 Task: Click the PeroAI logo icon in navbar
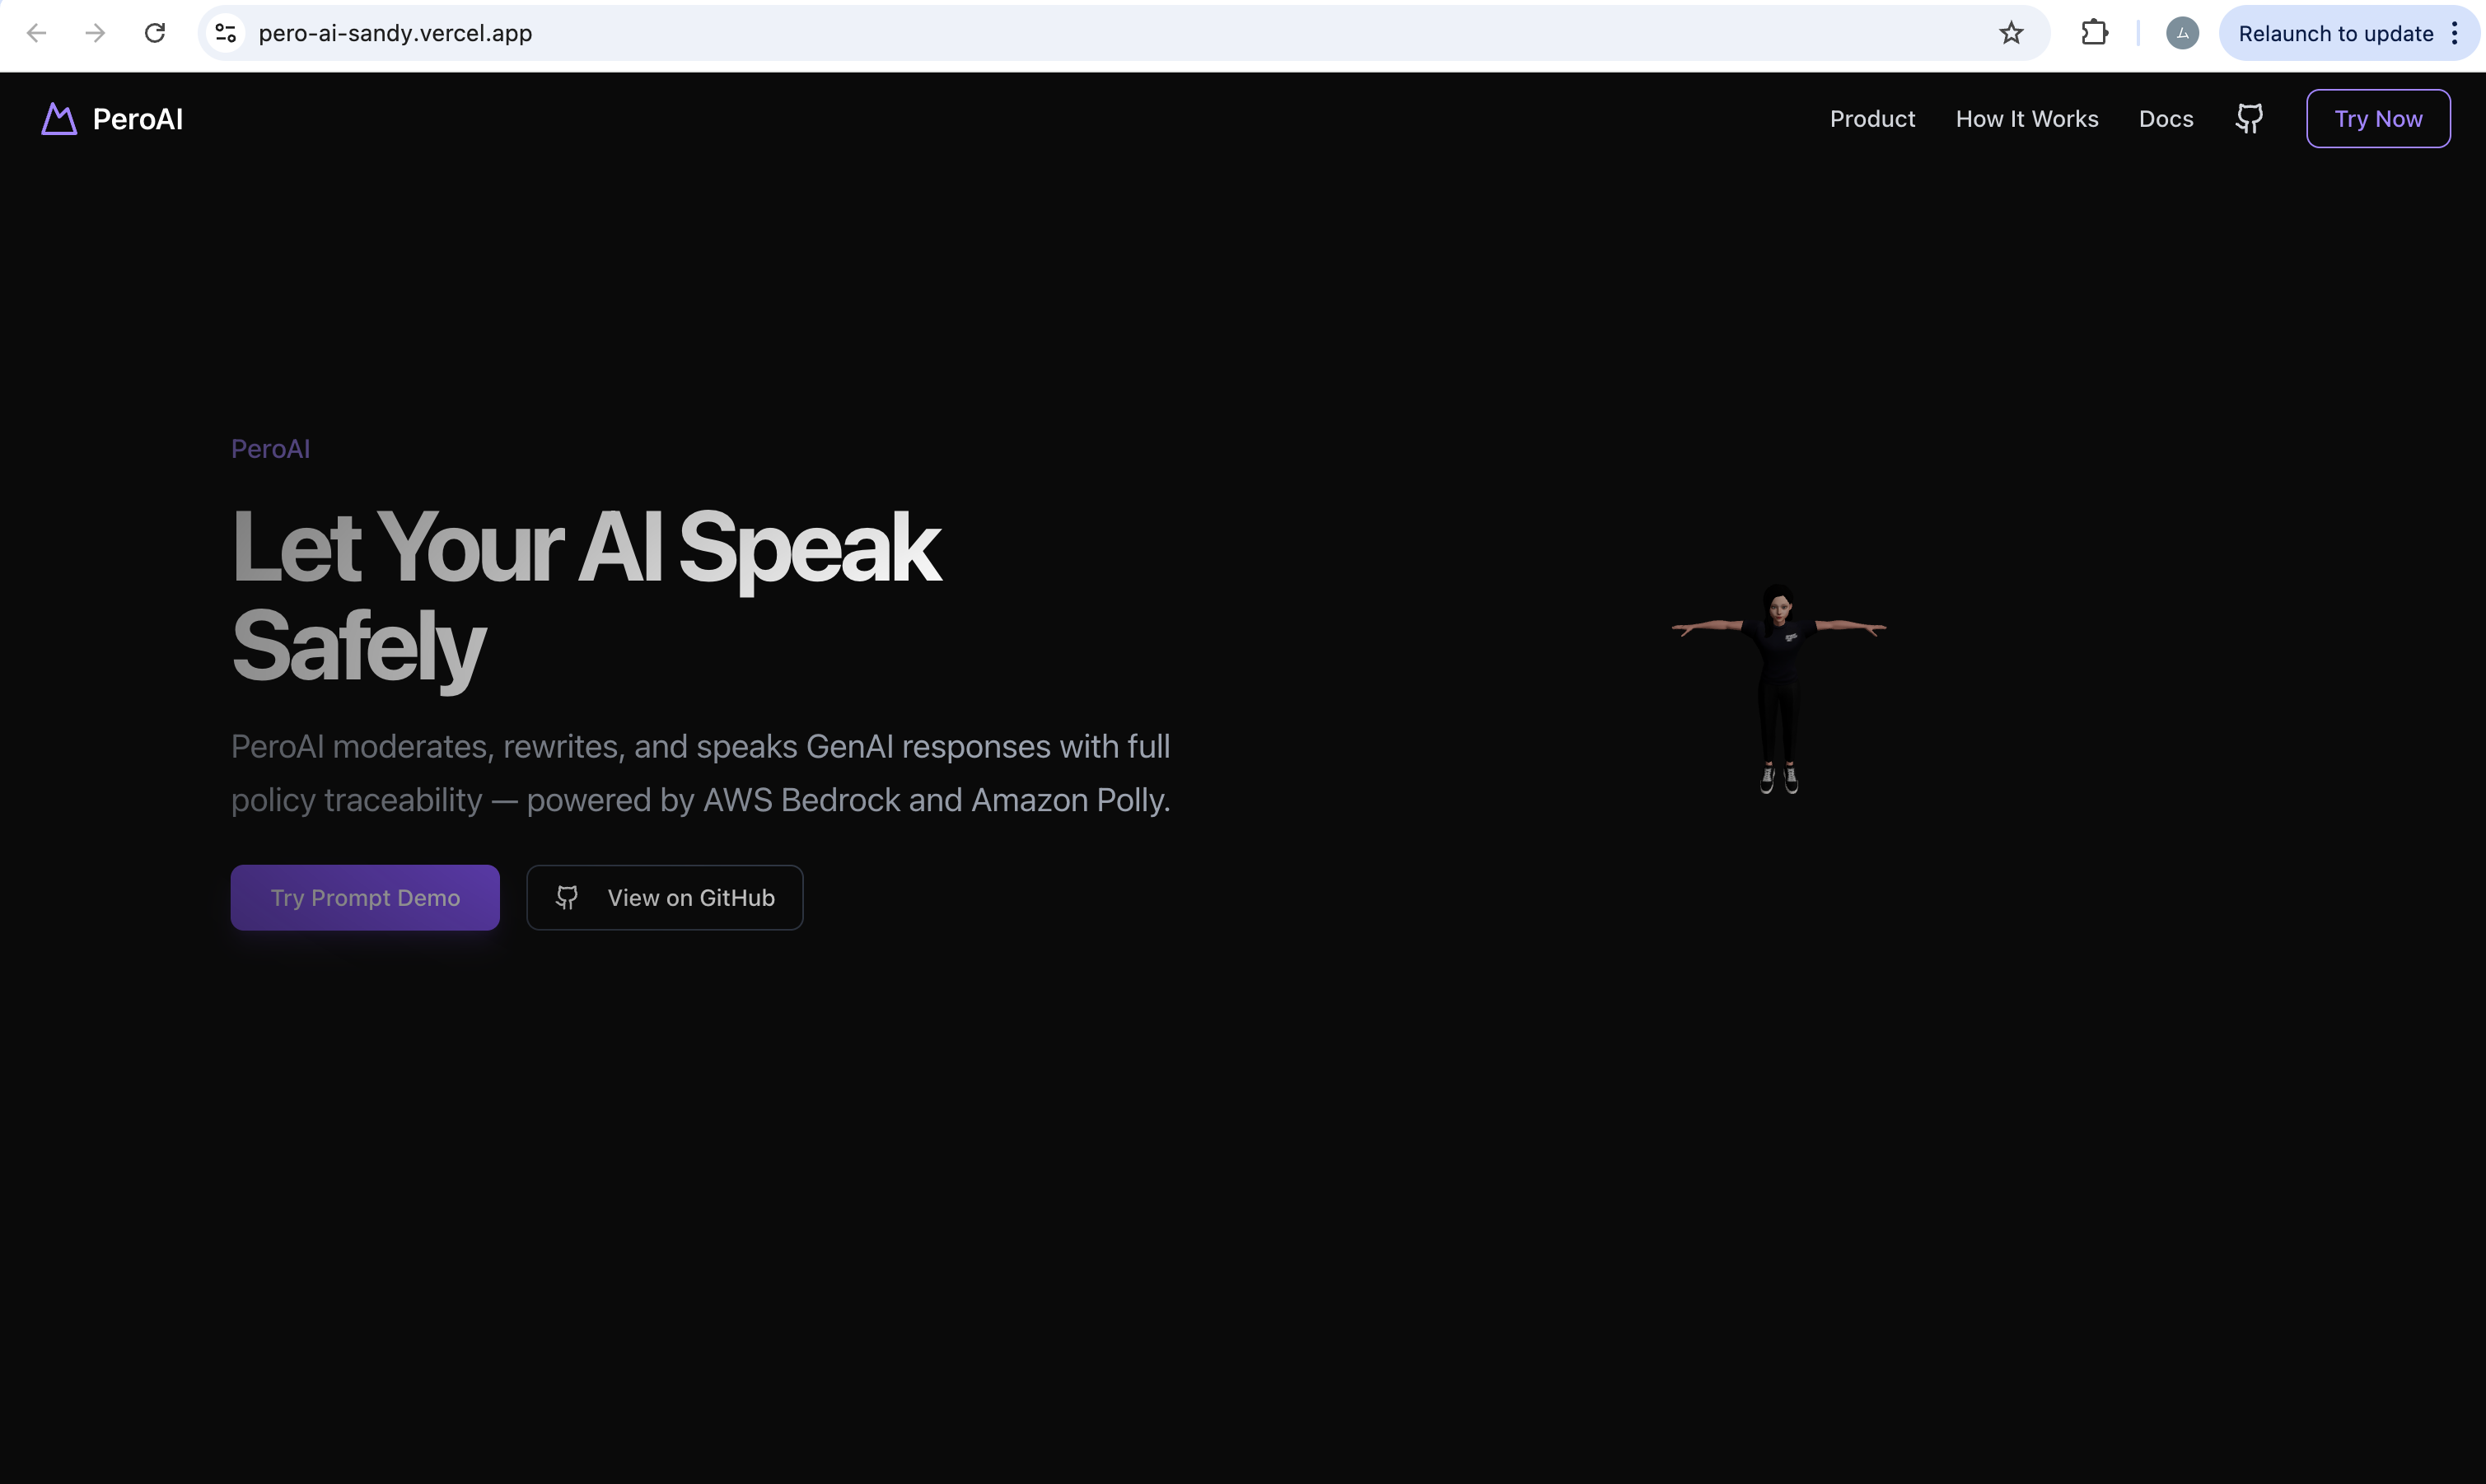(x=59, y=119)
